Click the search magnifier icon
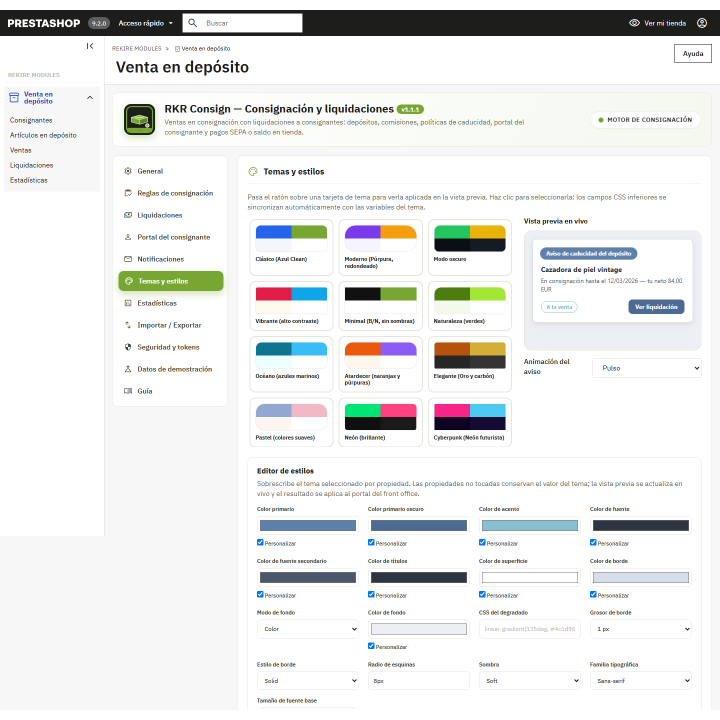The width and height of the screenshot is (720, 720). tap(192, 23)
